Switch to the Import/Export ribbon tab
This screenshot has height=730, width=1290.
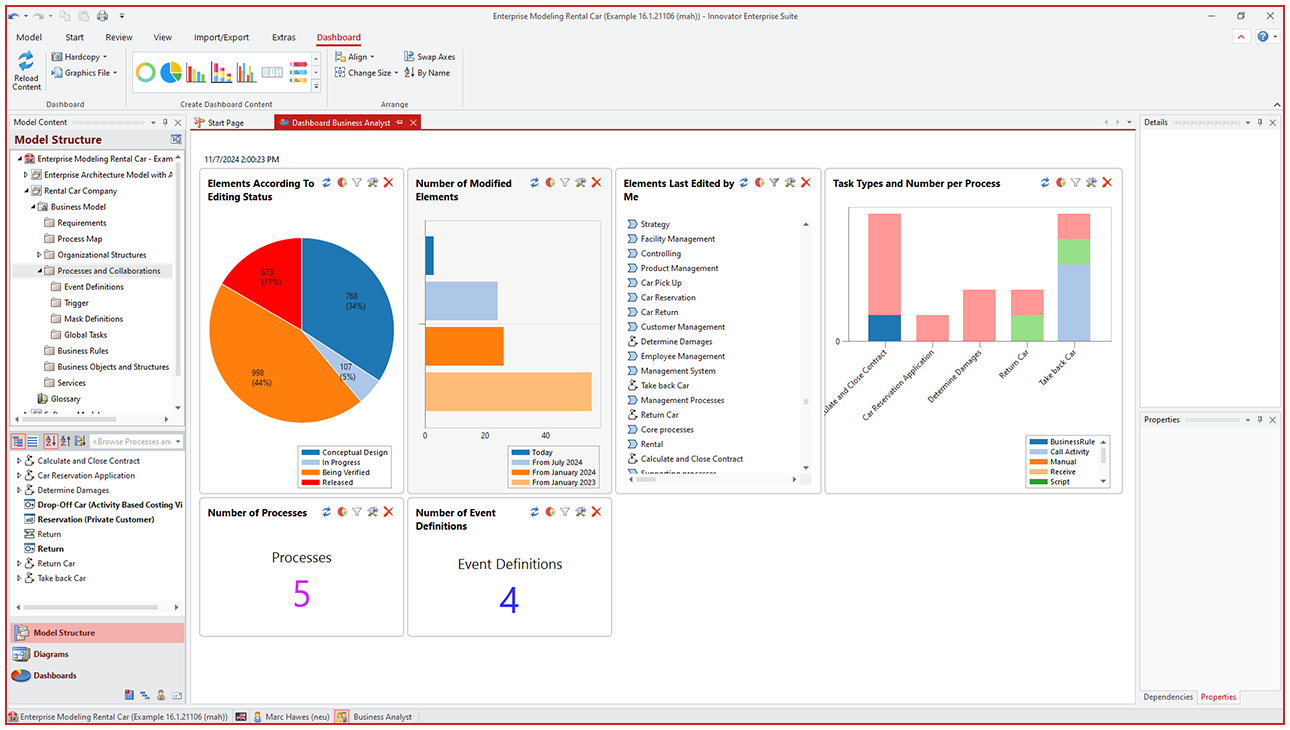[x=221, y=37]
